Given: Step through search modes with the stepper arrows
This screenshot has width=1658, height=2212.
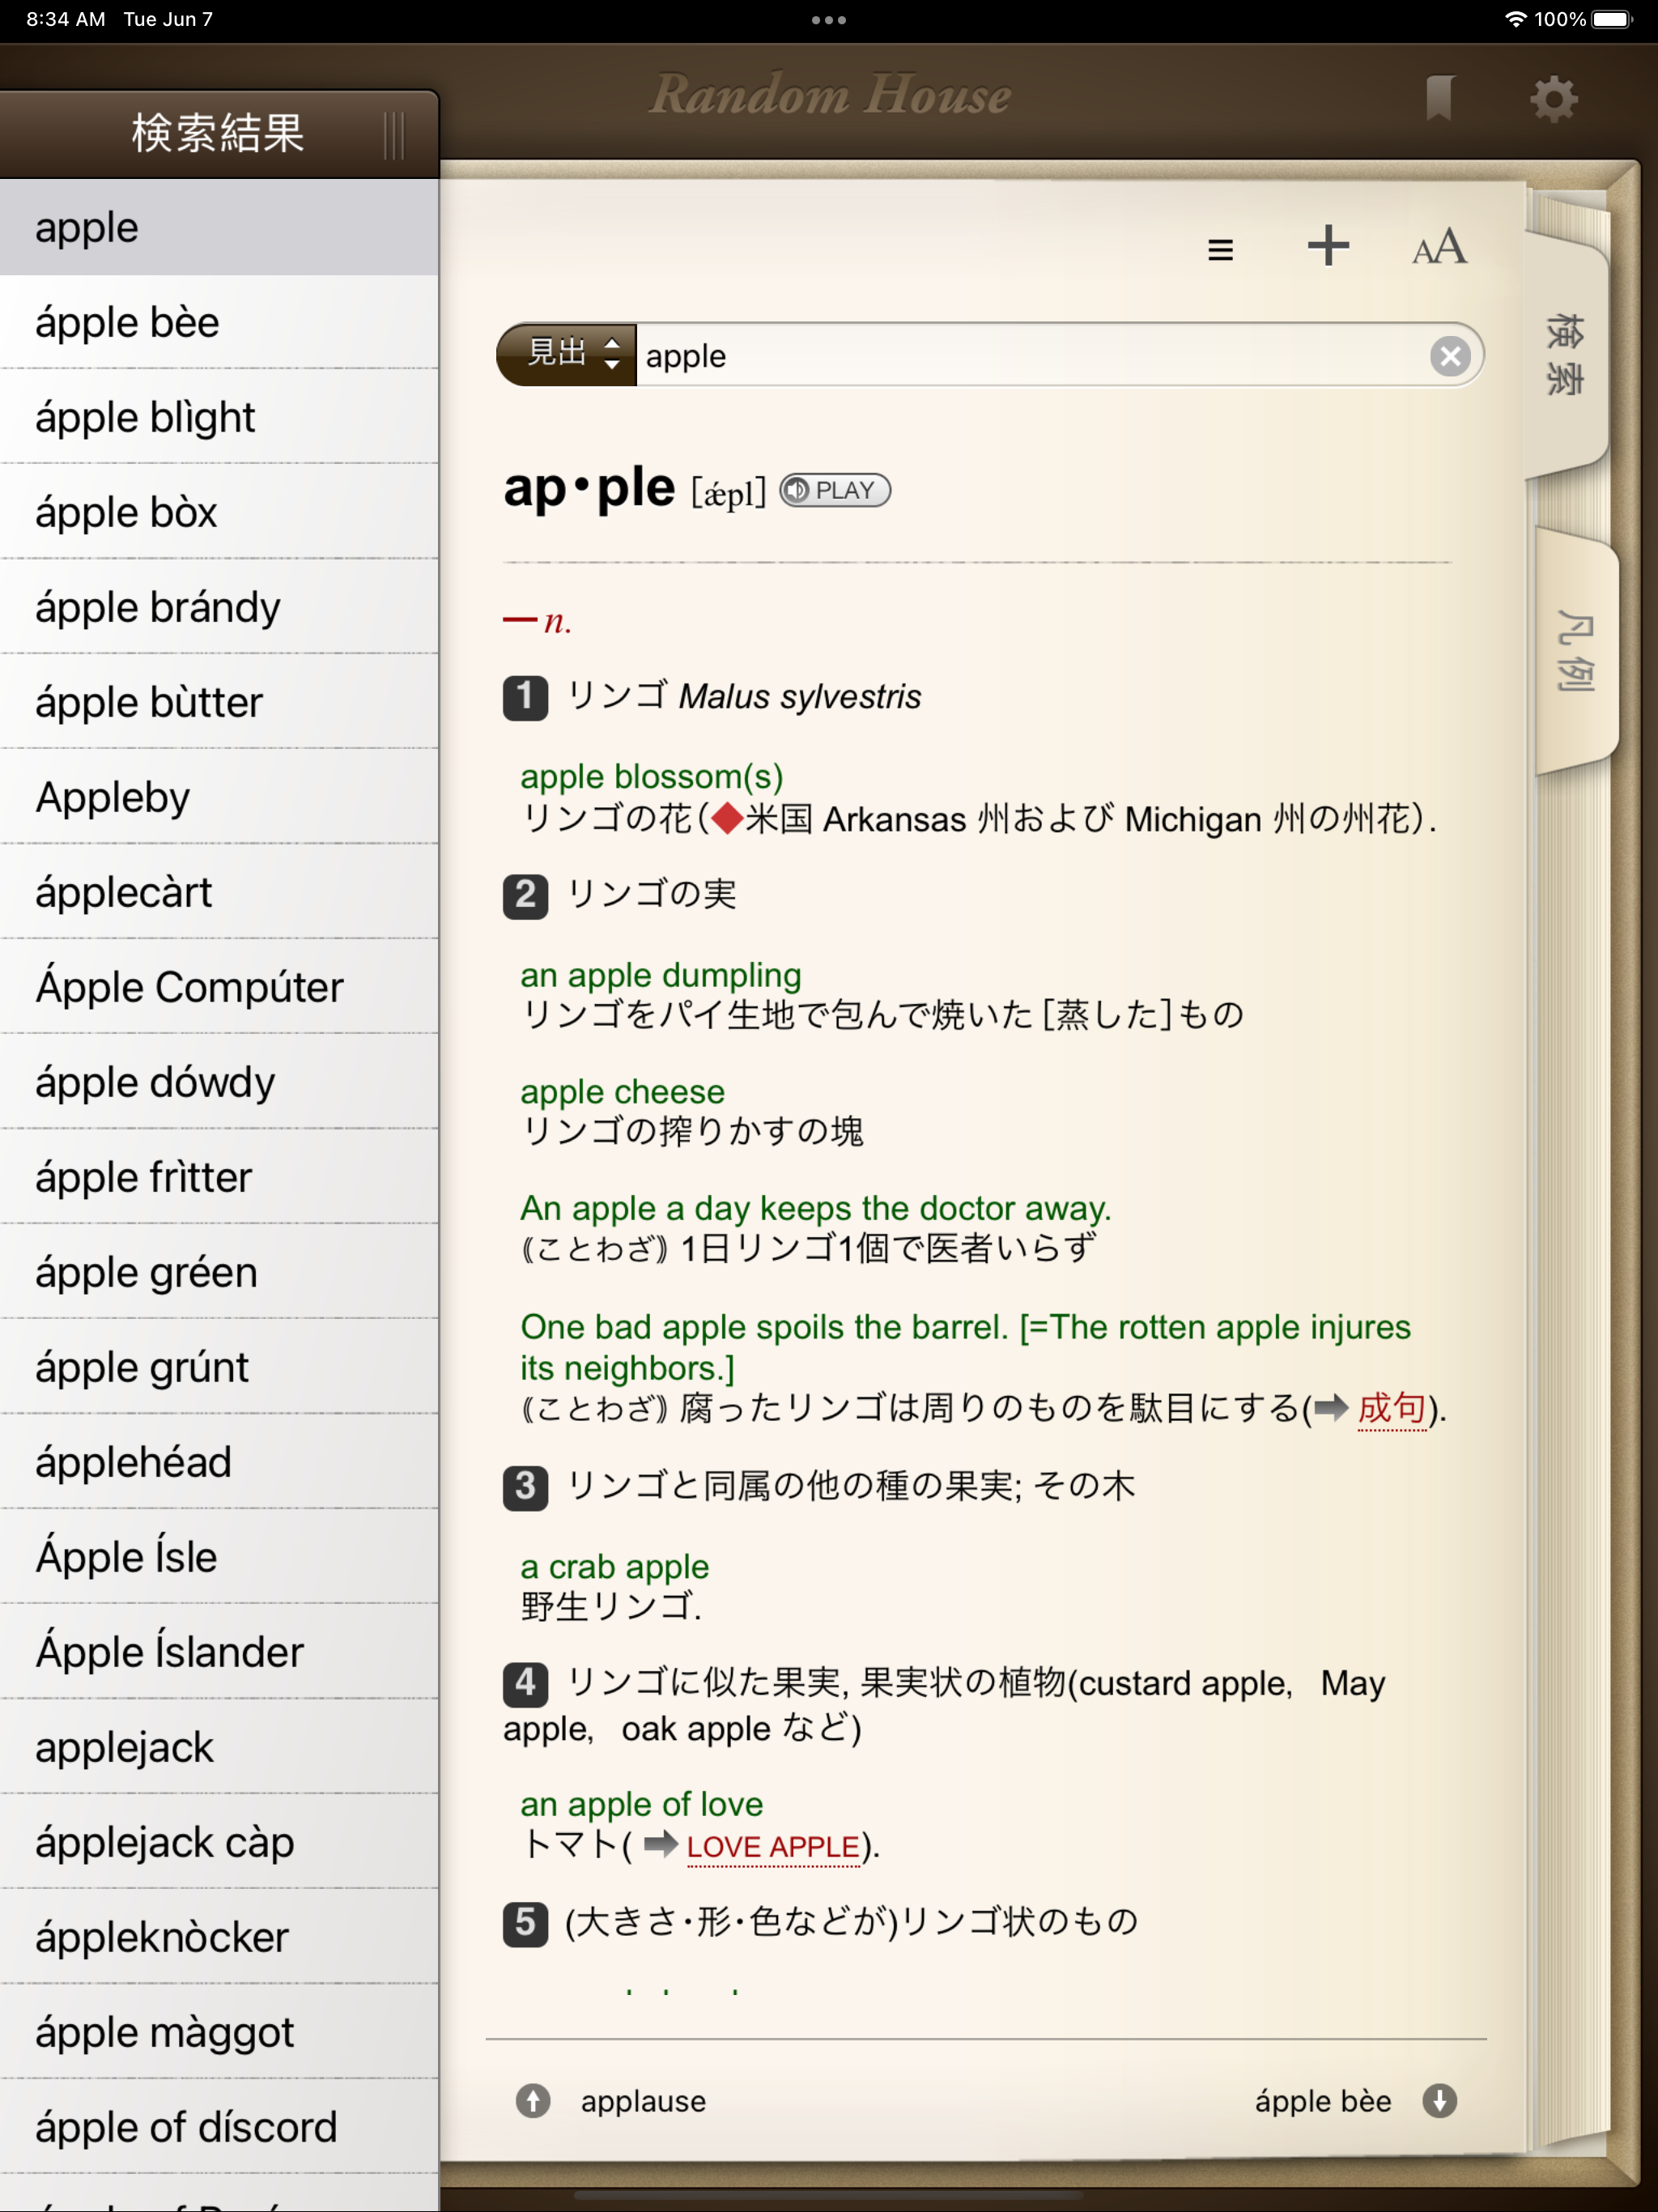Looking at the screenshot, I should coord(611,355).
